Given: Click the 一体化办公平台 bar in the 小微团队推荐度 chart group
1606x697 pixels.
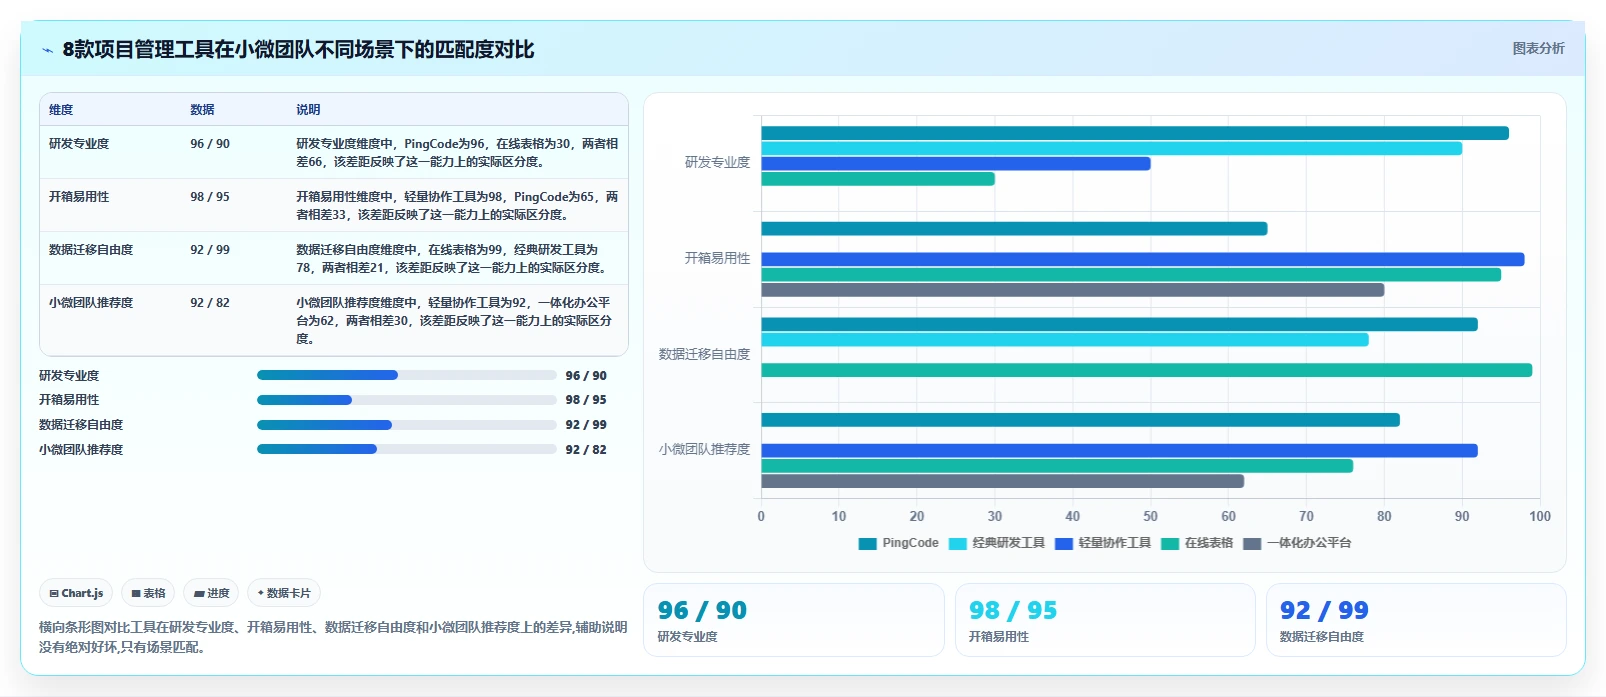Looking at the screenshot, I should click(x=1002, y=481).
